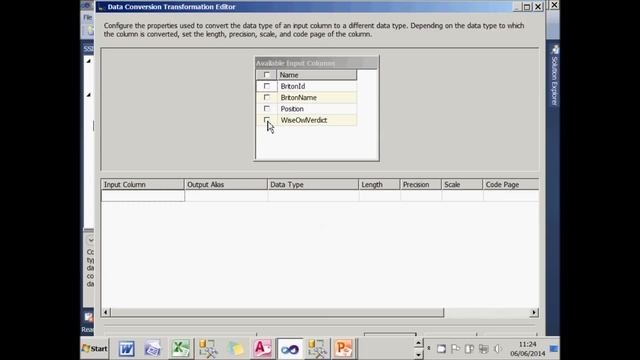Click the Code Page column header
Image resolution: width=640 pixels, height=360 pixels.
(x=511, y=184)
